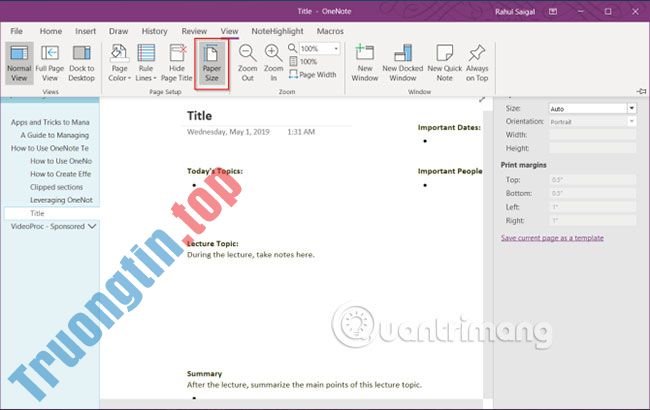Click the Bottom print margin field

pyautogui.click(x=592, y=194)
